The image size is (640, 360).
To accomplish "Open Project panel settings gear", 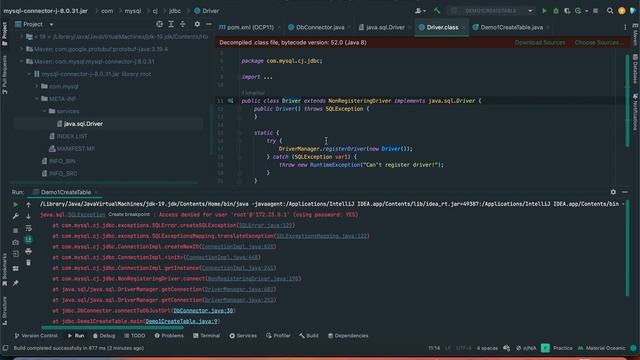I will point(197,24).
